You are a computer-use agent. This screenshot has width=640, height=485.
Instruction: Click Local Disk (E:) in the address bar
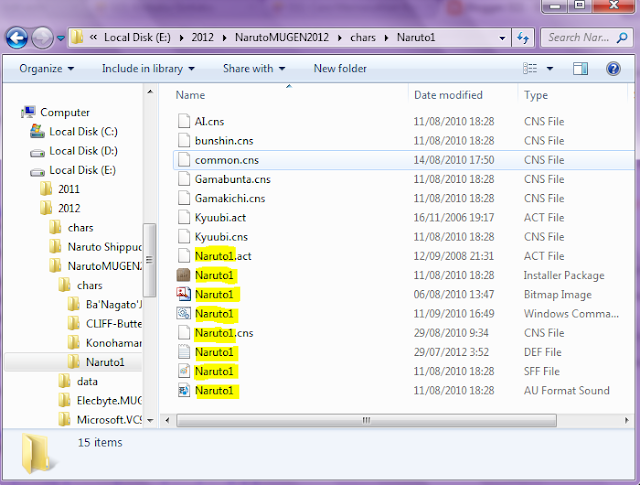click(x=137, y=38)
